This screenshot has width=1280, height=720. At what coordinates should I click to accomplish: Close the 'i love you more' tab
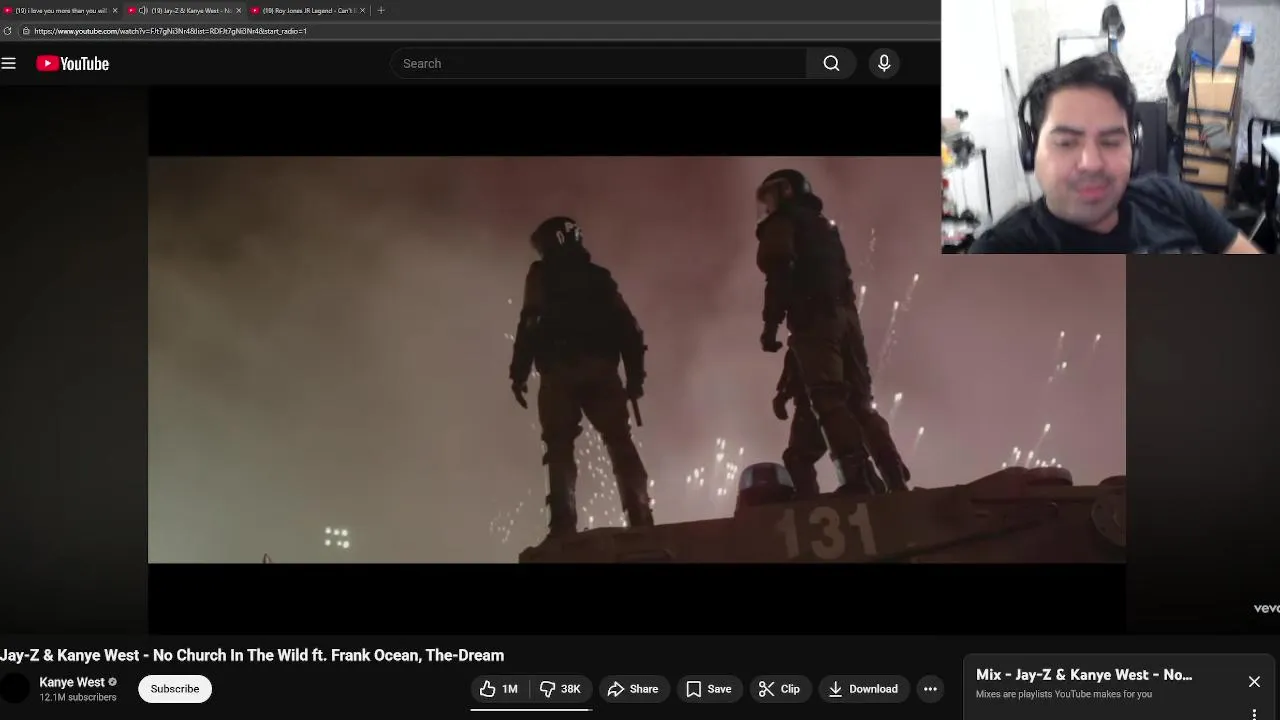(x=115, y=10)
